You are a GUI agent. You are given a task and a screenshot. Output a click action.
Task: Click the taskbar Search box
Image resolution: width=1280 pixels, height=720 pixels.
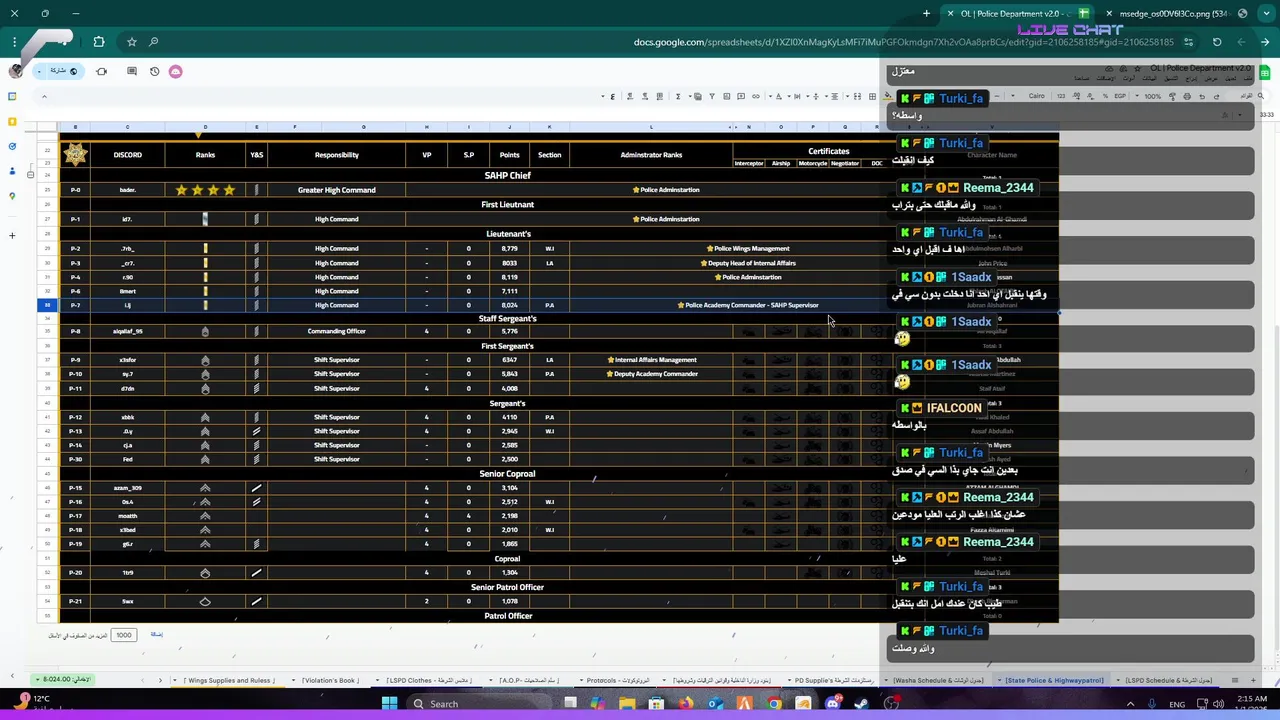click(x=480, y=703)
